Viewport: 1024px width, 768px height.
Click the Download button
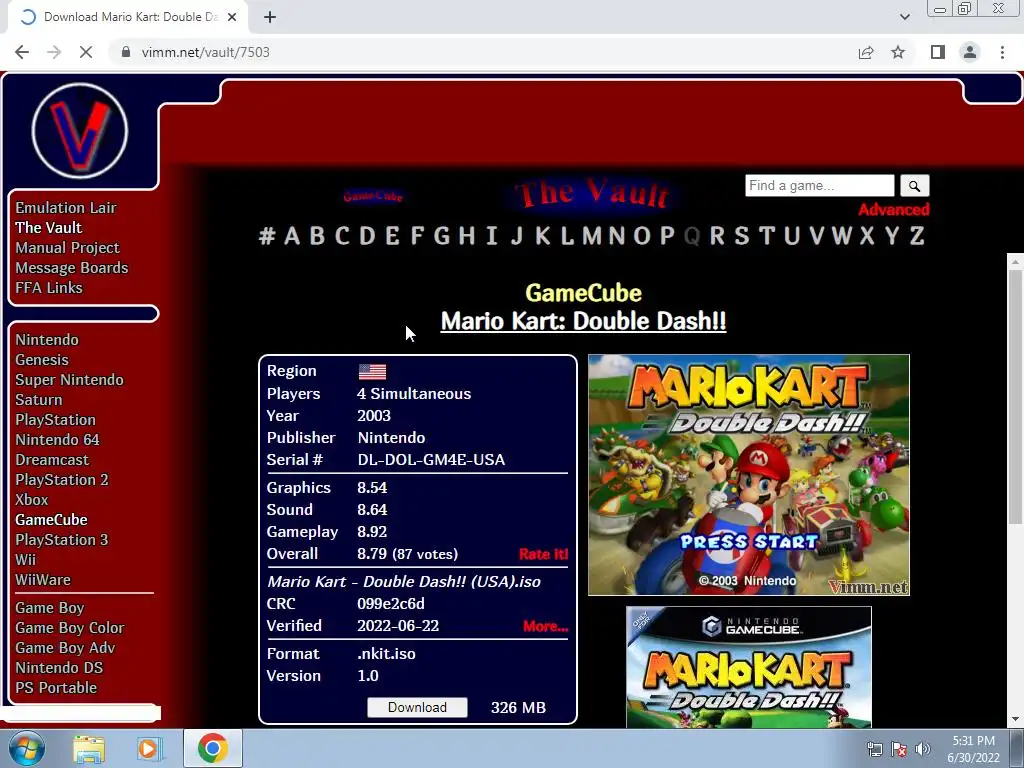click(417, 707)
